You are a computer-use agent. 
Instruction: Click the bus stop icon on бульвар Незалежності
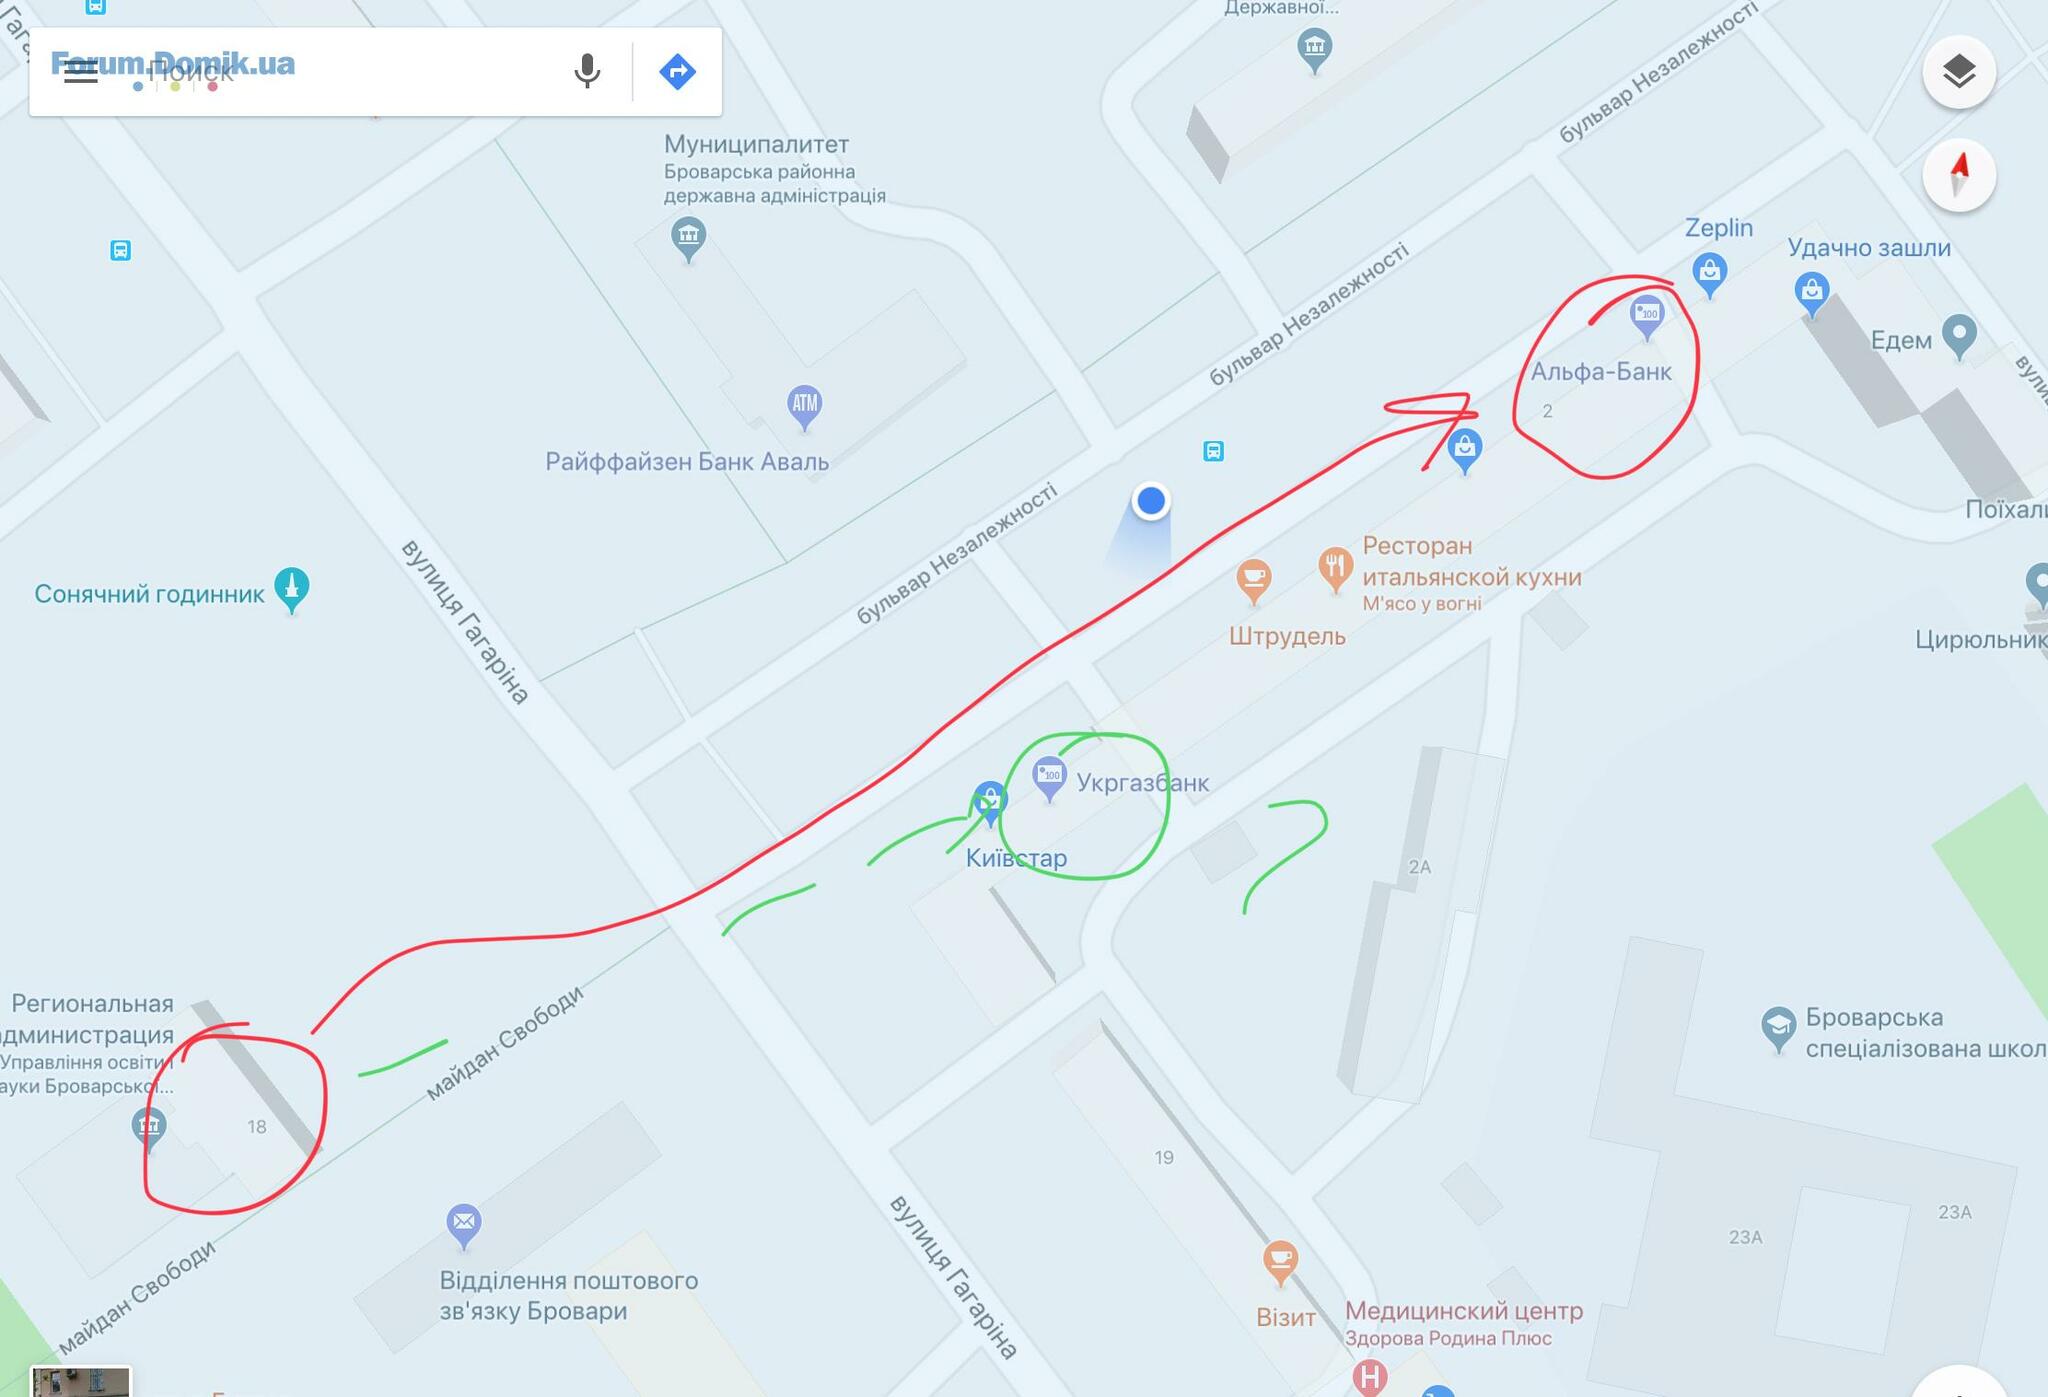click(x=1213, y=451)
